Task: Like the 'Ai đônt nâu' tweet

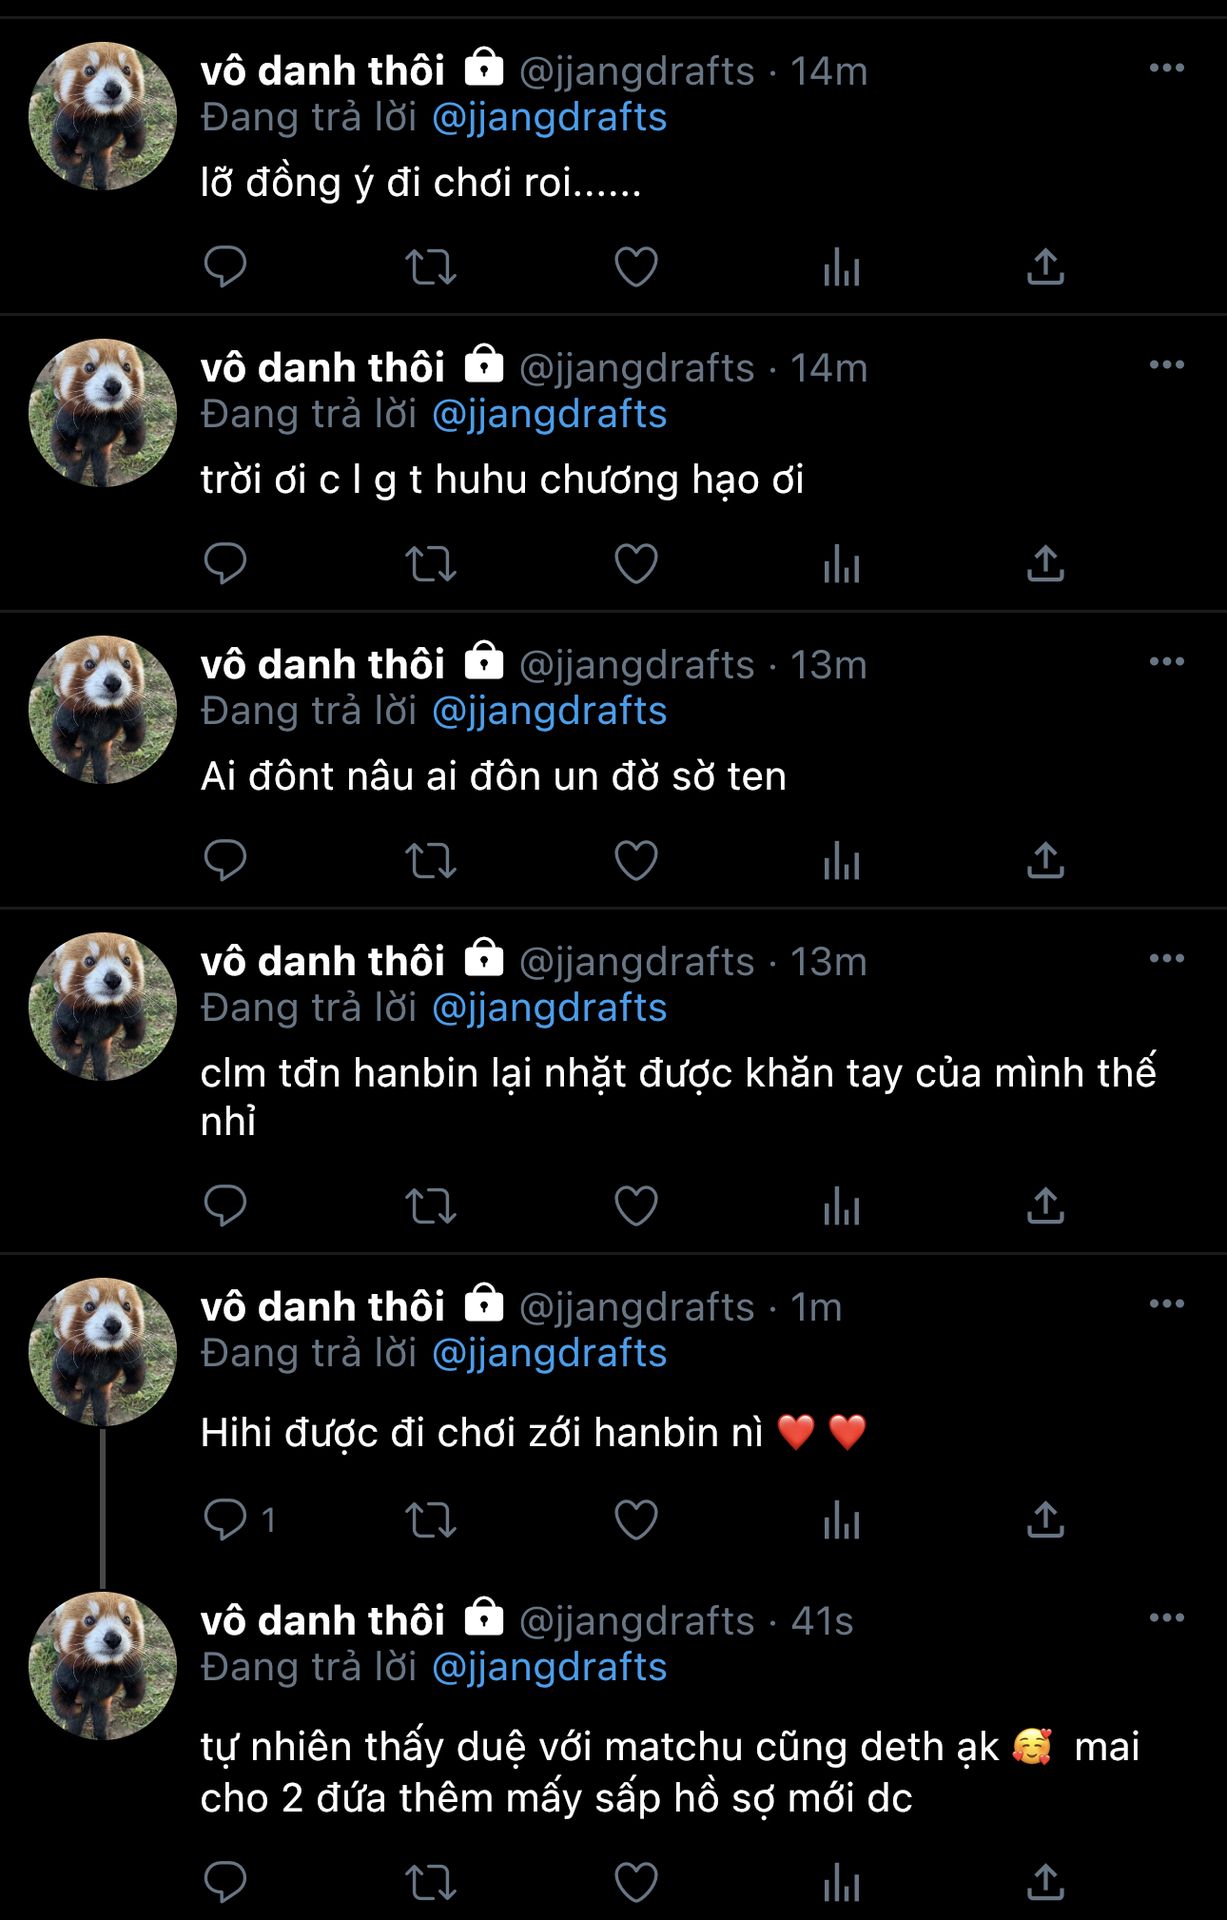Action: [x=636, y=861]
